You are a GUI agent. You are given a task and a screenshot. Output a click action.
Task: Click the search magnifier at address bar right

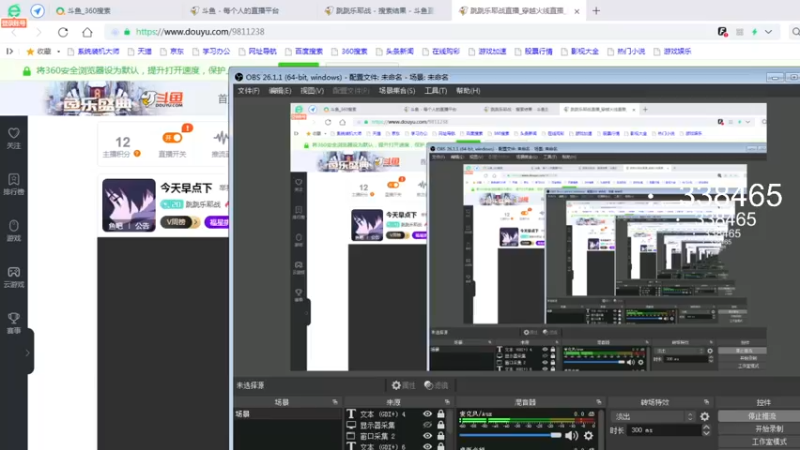(x=795, y=32)
